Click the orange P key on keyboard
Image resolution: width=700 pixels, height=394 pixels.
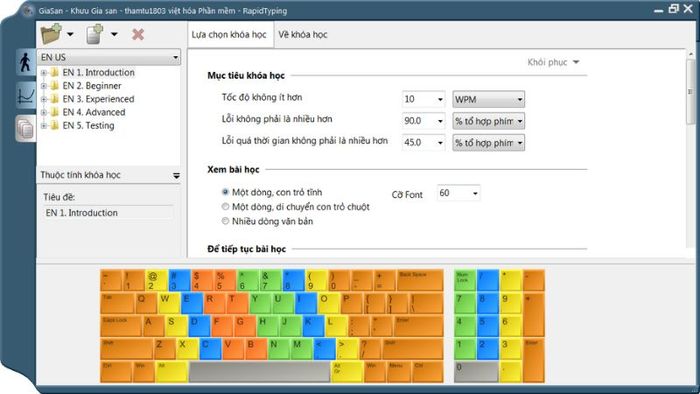[x=351, y=303]
